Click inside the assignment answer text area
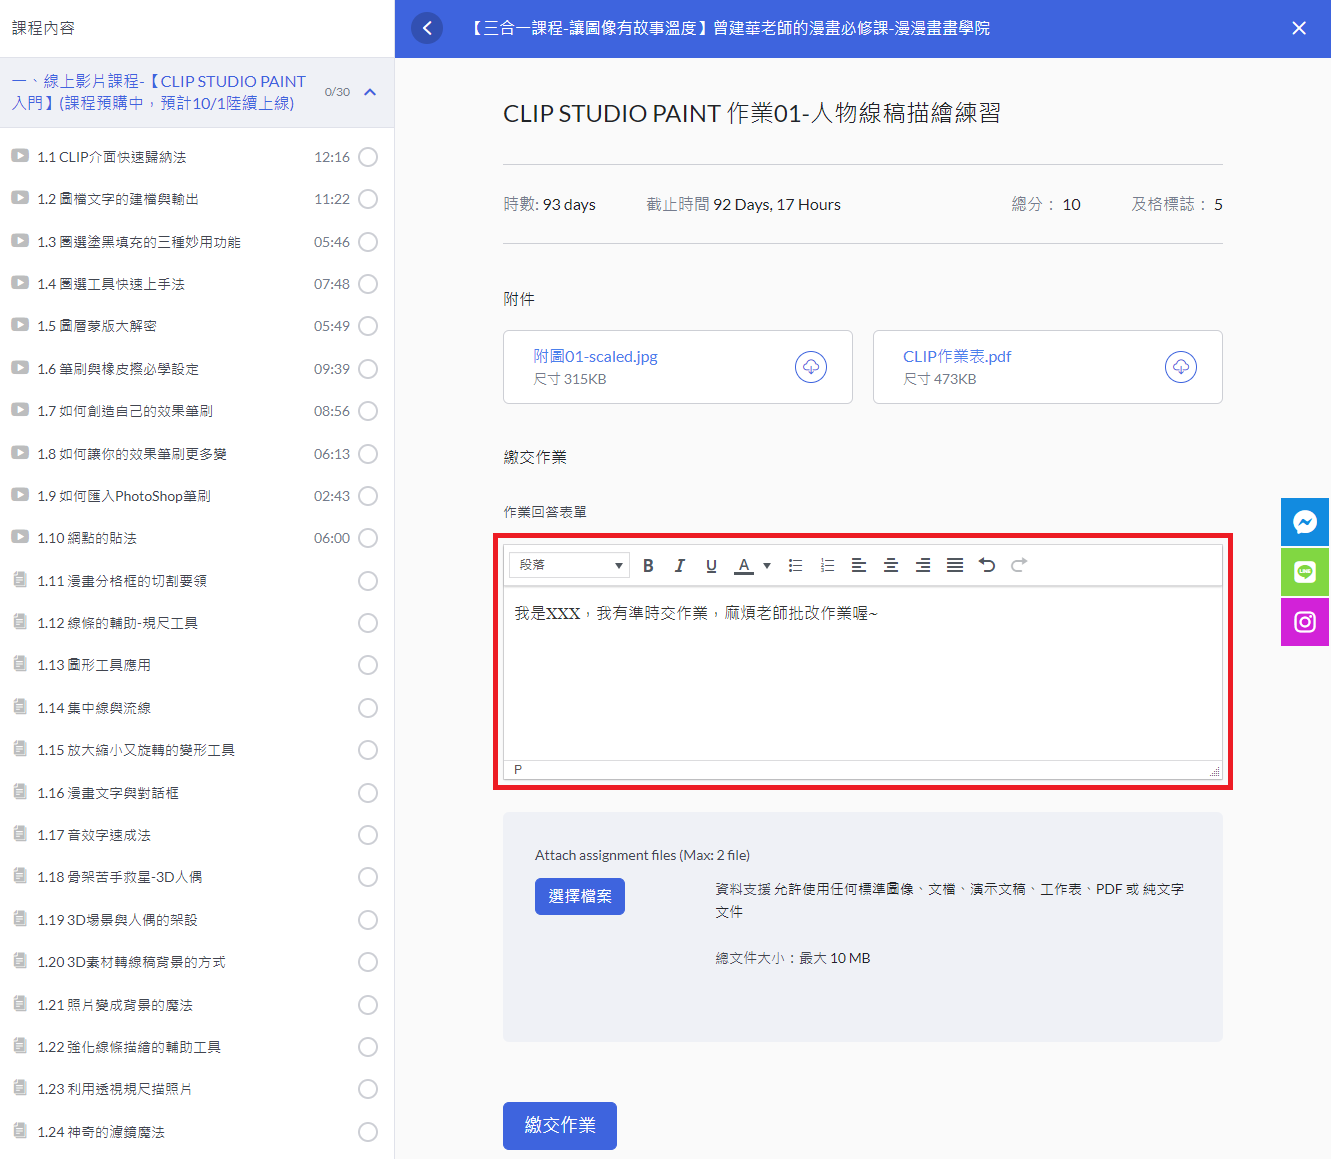This screenshot has width=1331, height=1159. (x=863, y=673)
